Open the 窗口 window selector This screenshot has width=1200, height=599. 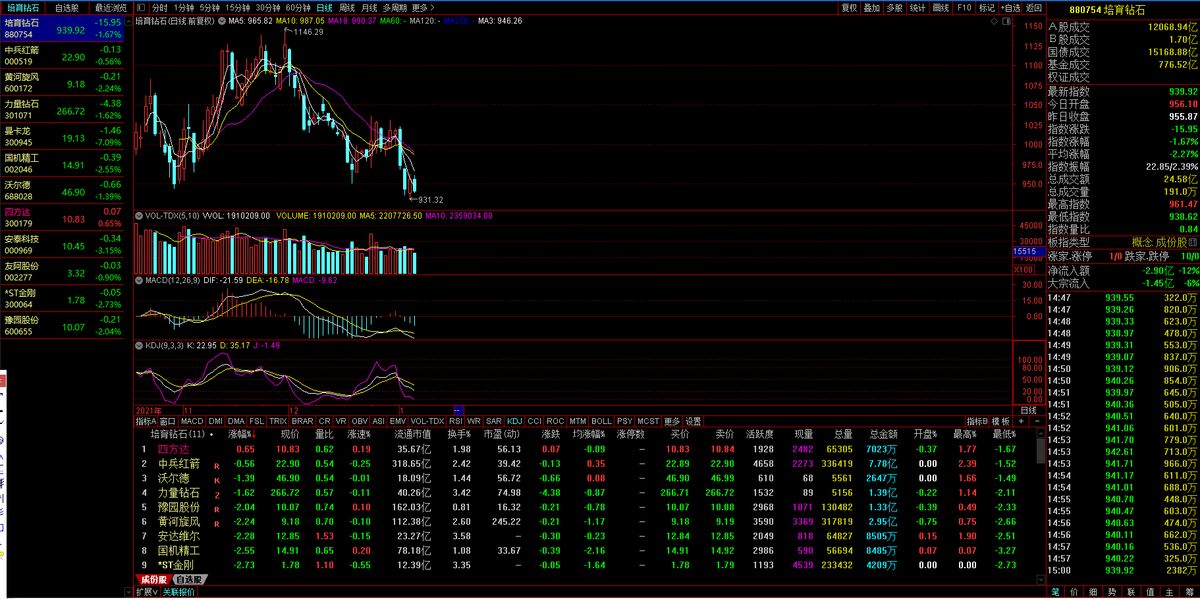point(169,421)
